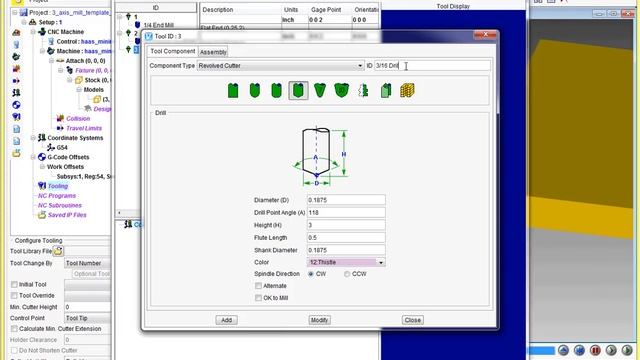Select the bull-nose end mill cutter icon
The width and height of the screenshot is (640, 360).
coord(276,90)
